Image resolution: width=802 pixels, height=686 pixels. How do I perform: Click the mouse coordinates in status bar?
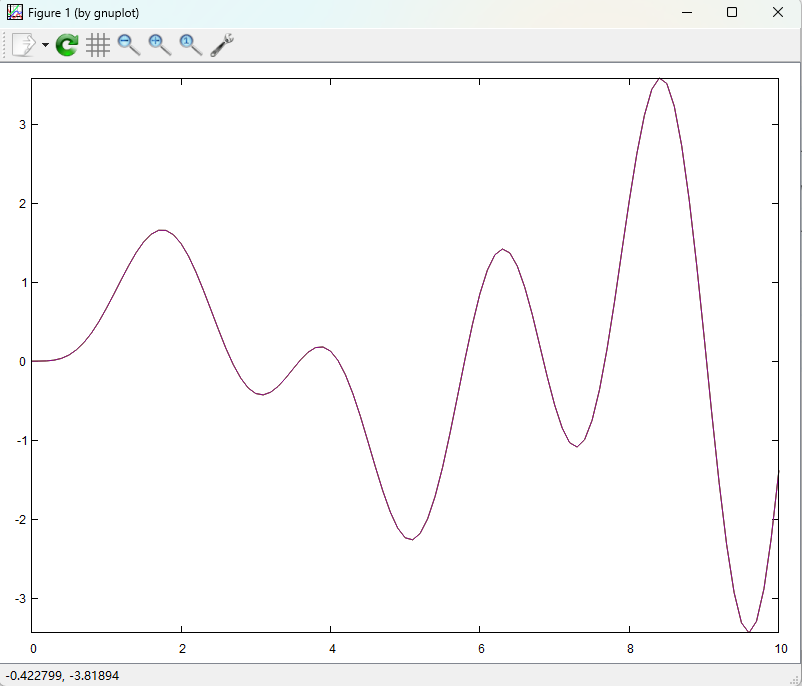point(62,676)
